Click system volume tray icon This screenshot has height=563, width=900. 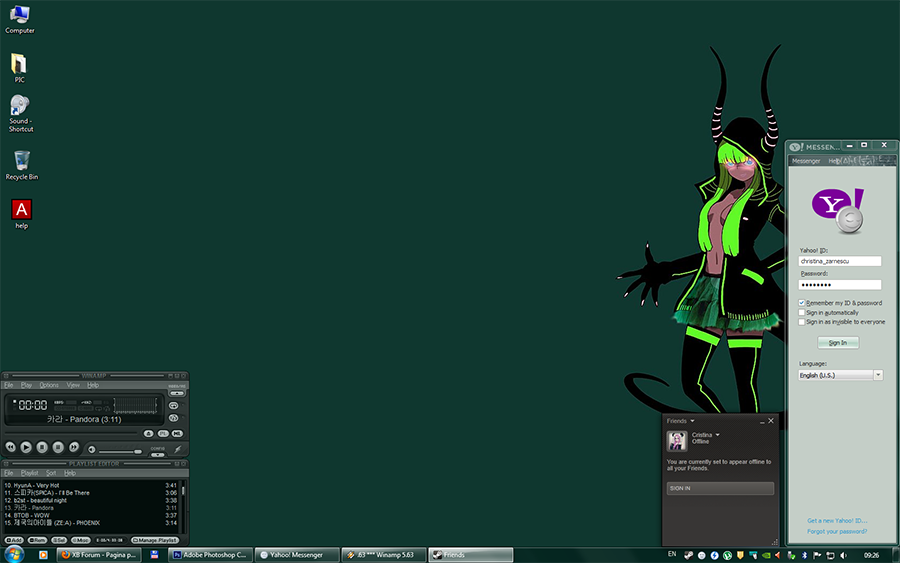point(843,555)
